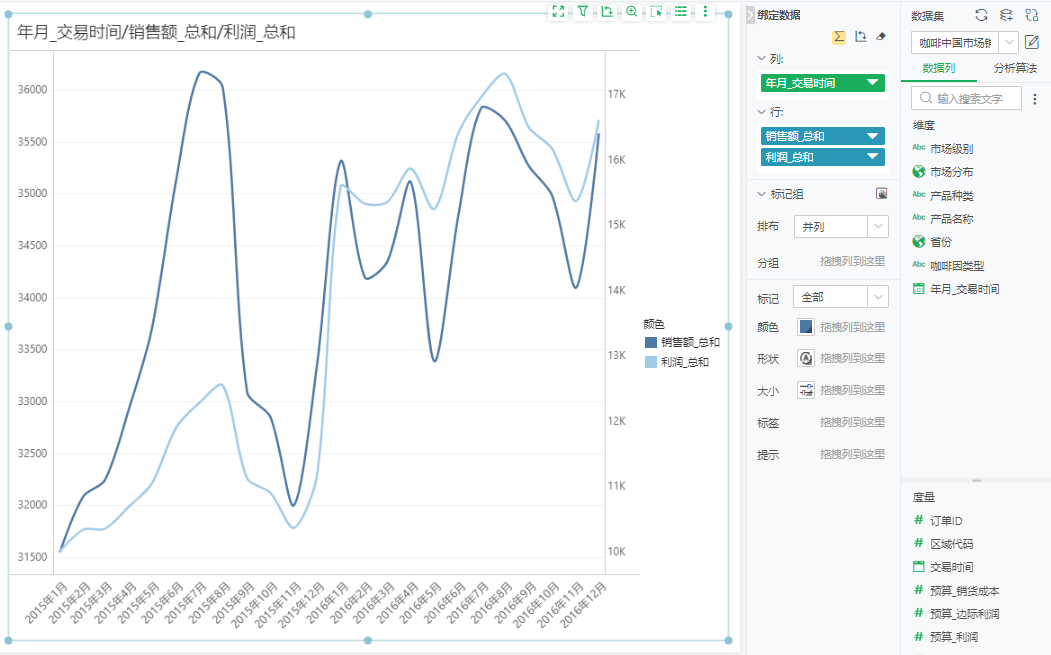Click the 提示 drop area 拖拽列到这里

point(852,455)
